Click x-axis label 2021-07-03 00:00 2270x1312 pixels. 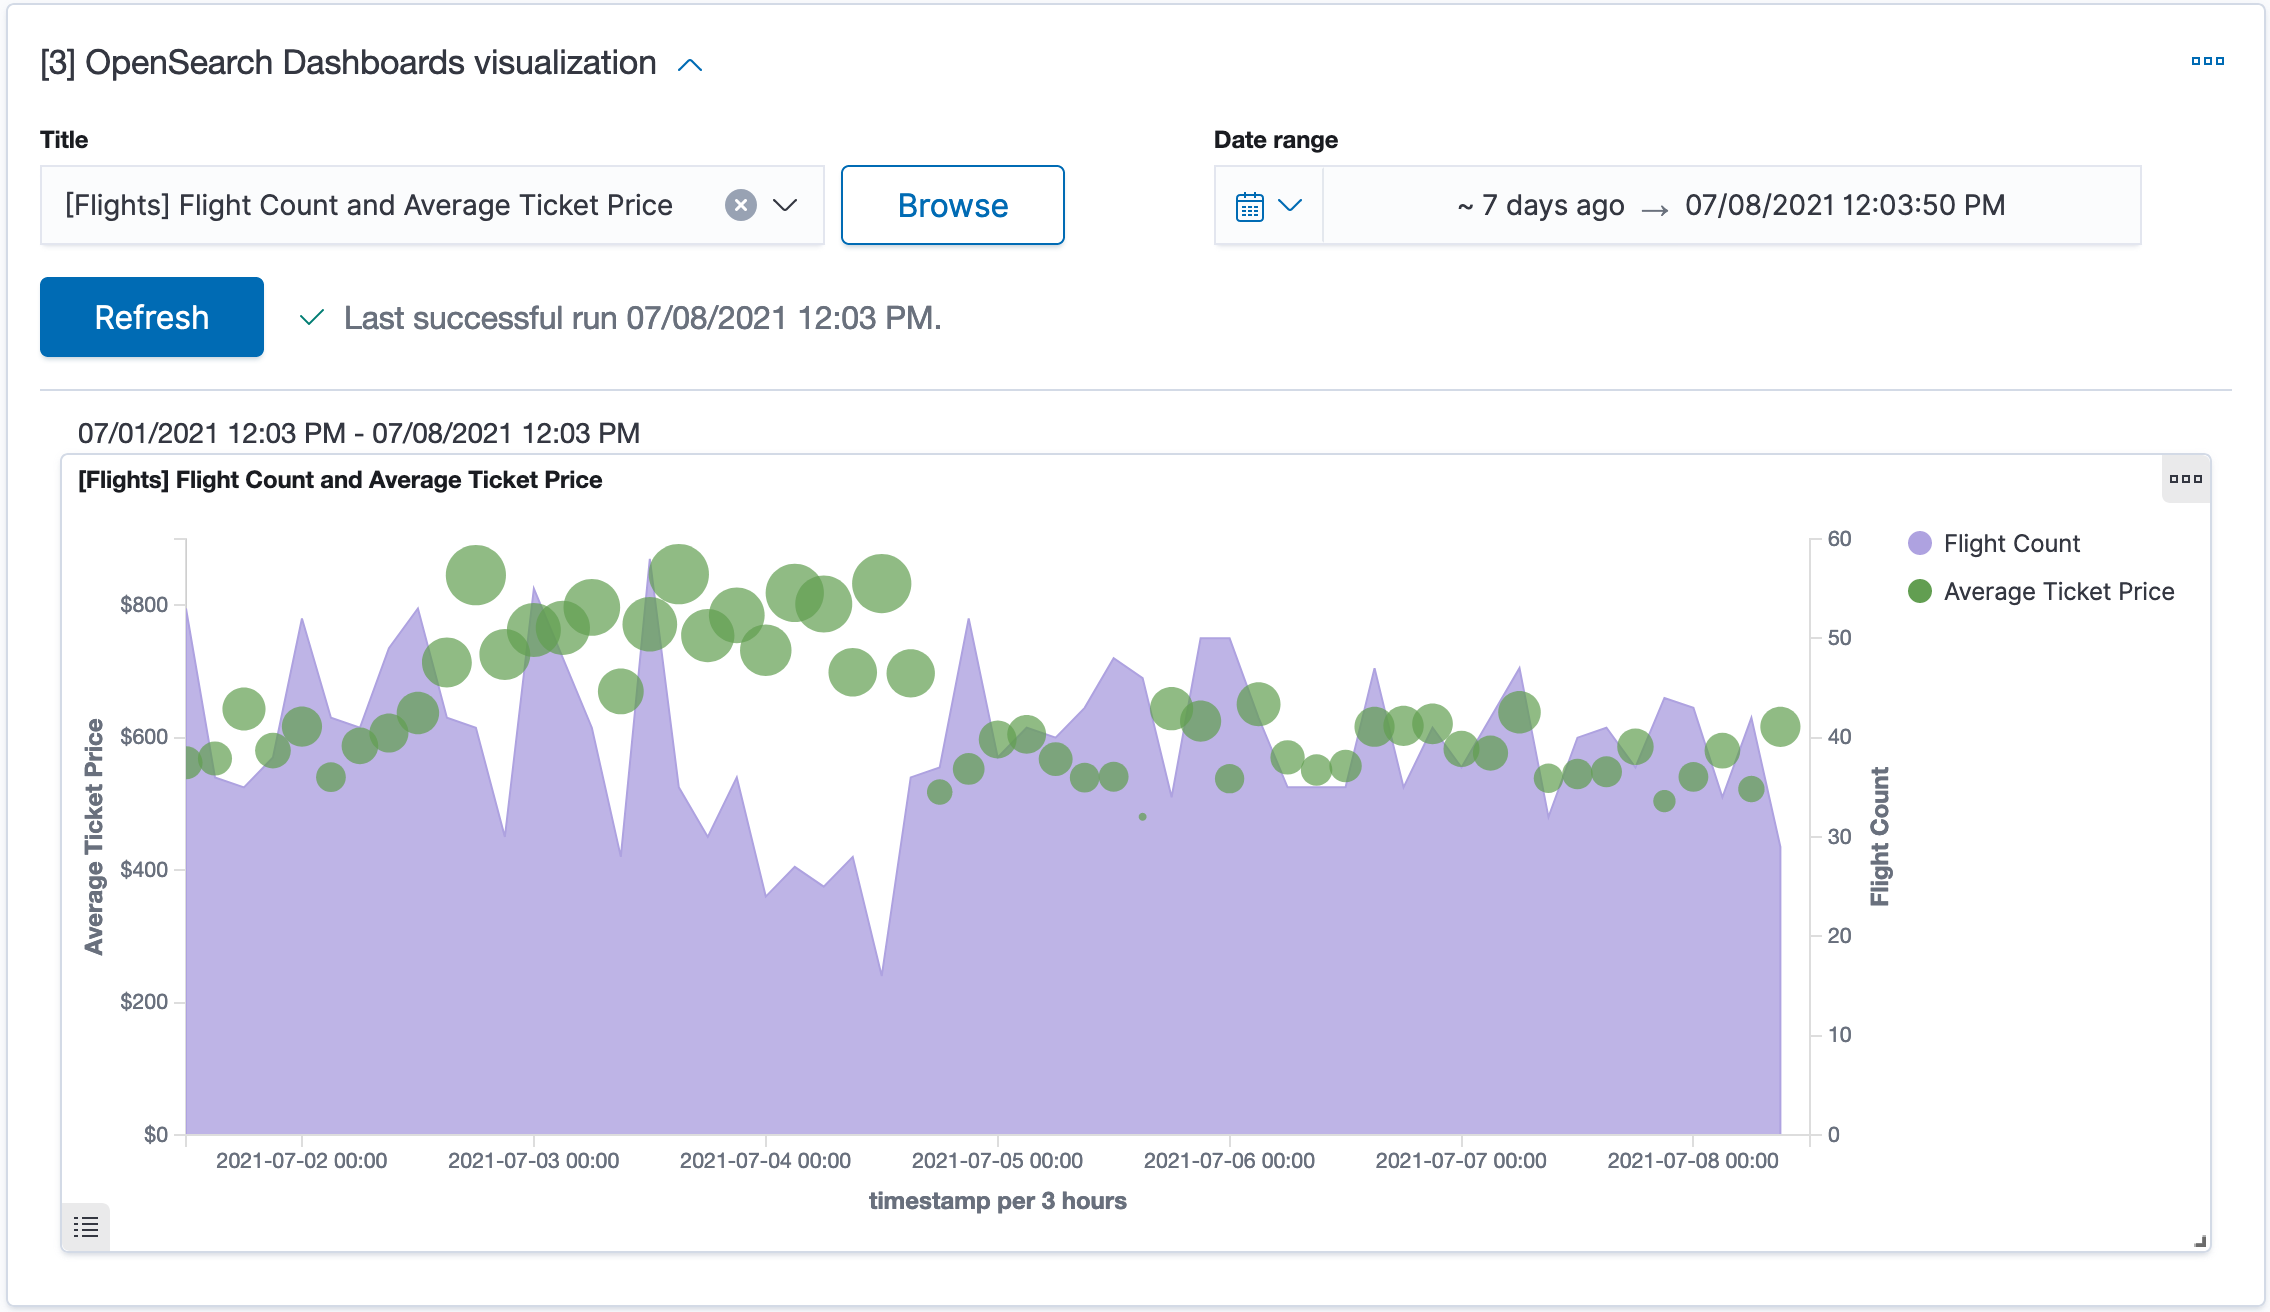click(x=533, y=1161)
